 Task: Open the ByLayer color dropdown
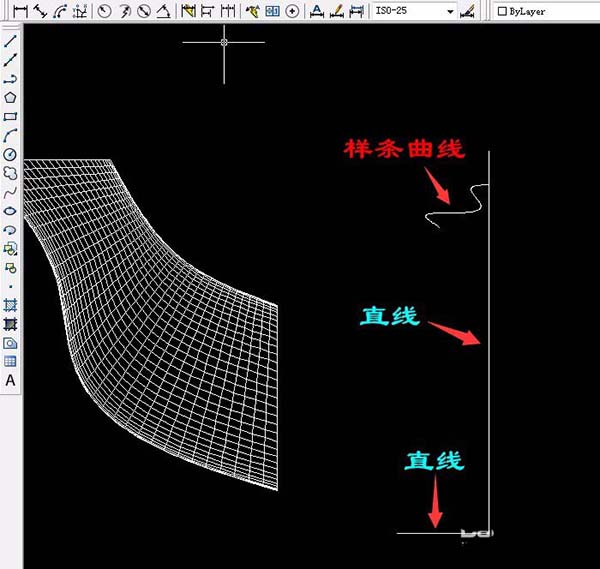click(546, 11)
